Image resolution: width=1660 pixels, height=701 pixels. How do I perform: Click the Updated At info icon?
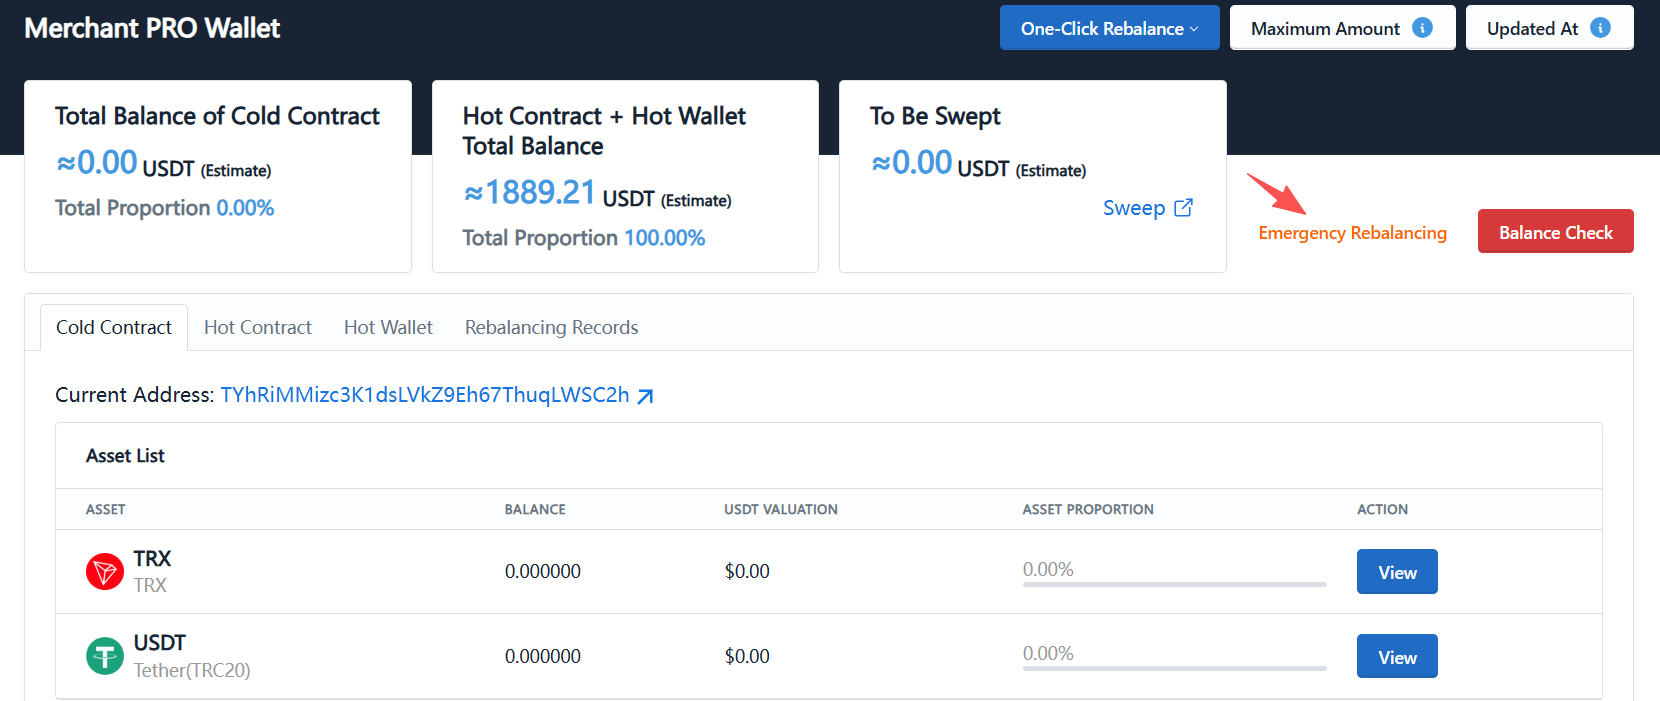(1600, 28)
